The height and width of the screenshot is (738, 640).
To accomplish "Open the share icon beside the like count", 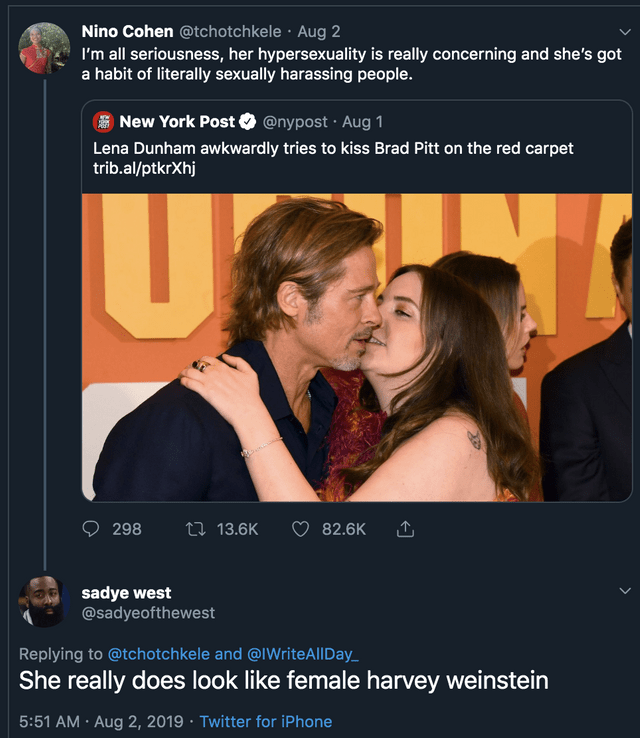I will click(405, 529).
